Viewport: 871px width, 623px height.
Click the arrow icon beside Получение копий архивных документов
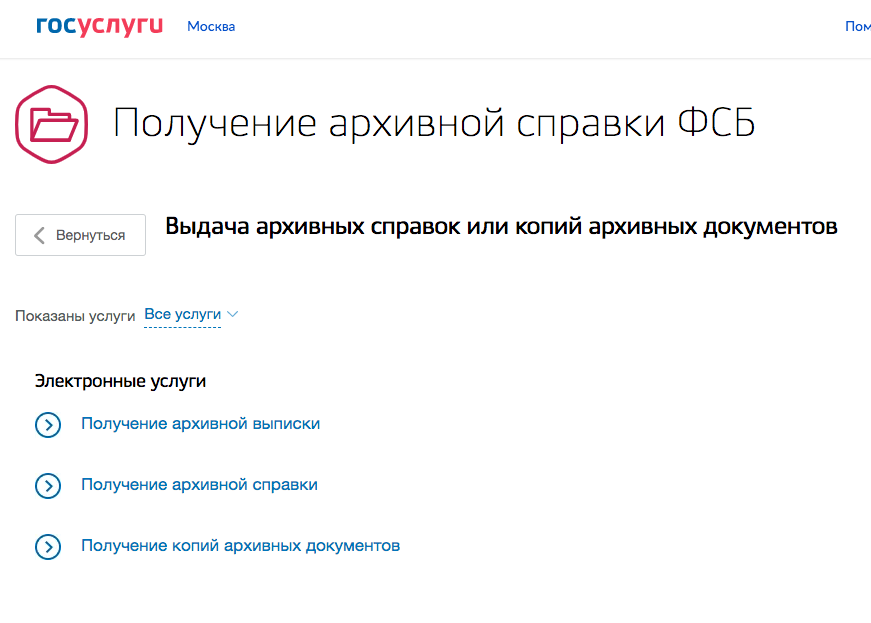(48, 547)
